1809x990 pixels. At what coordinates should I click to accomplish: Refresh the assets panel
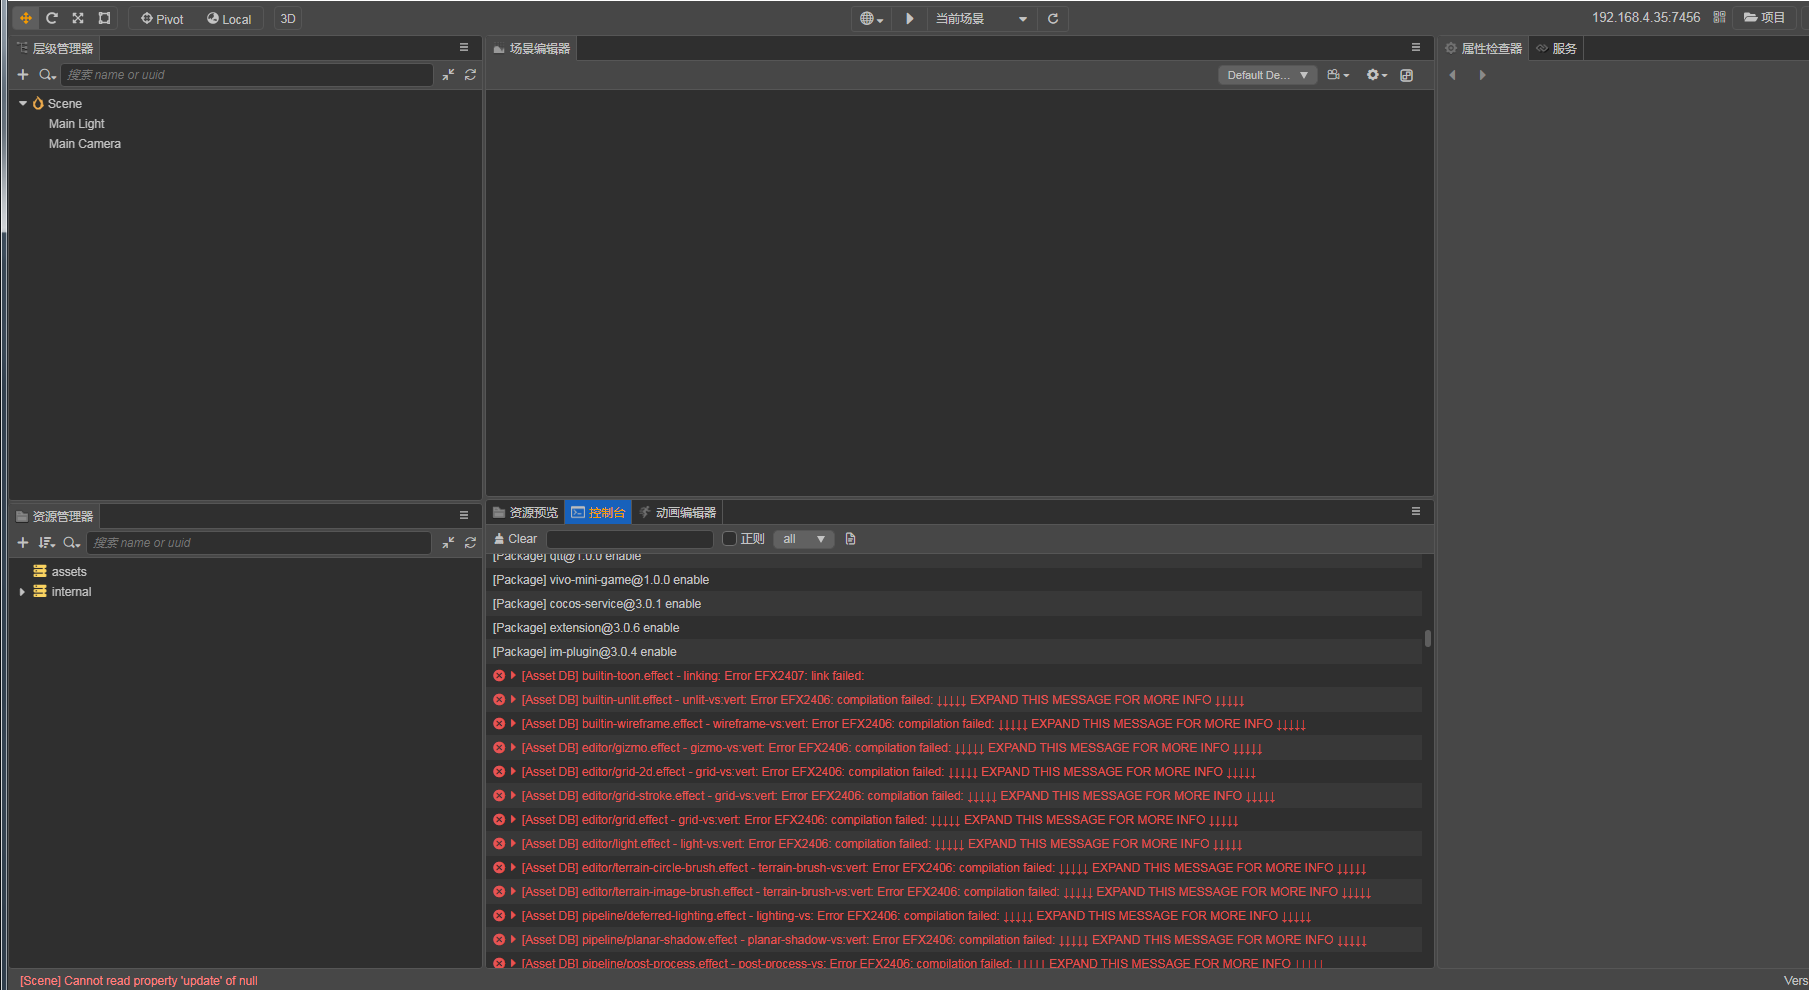[x=470, y=543]
